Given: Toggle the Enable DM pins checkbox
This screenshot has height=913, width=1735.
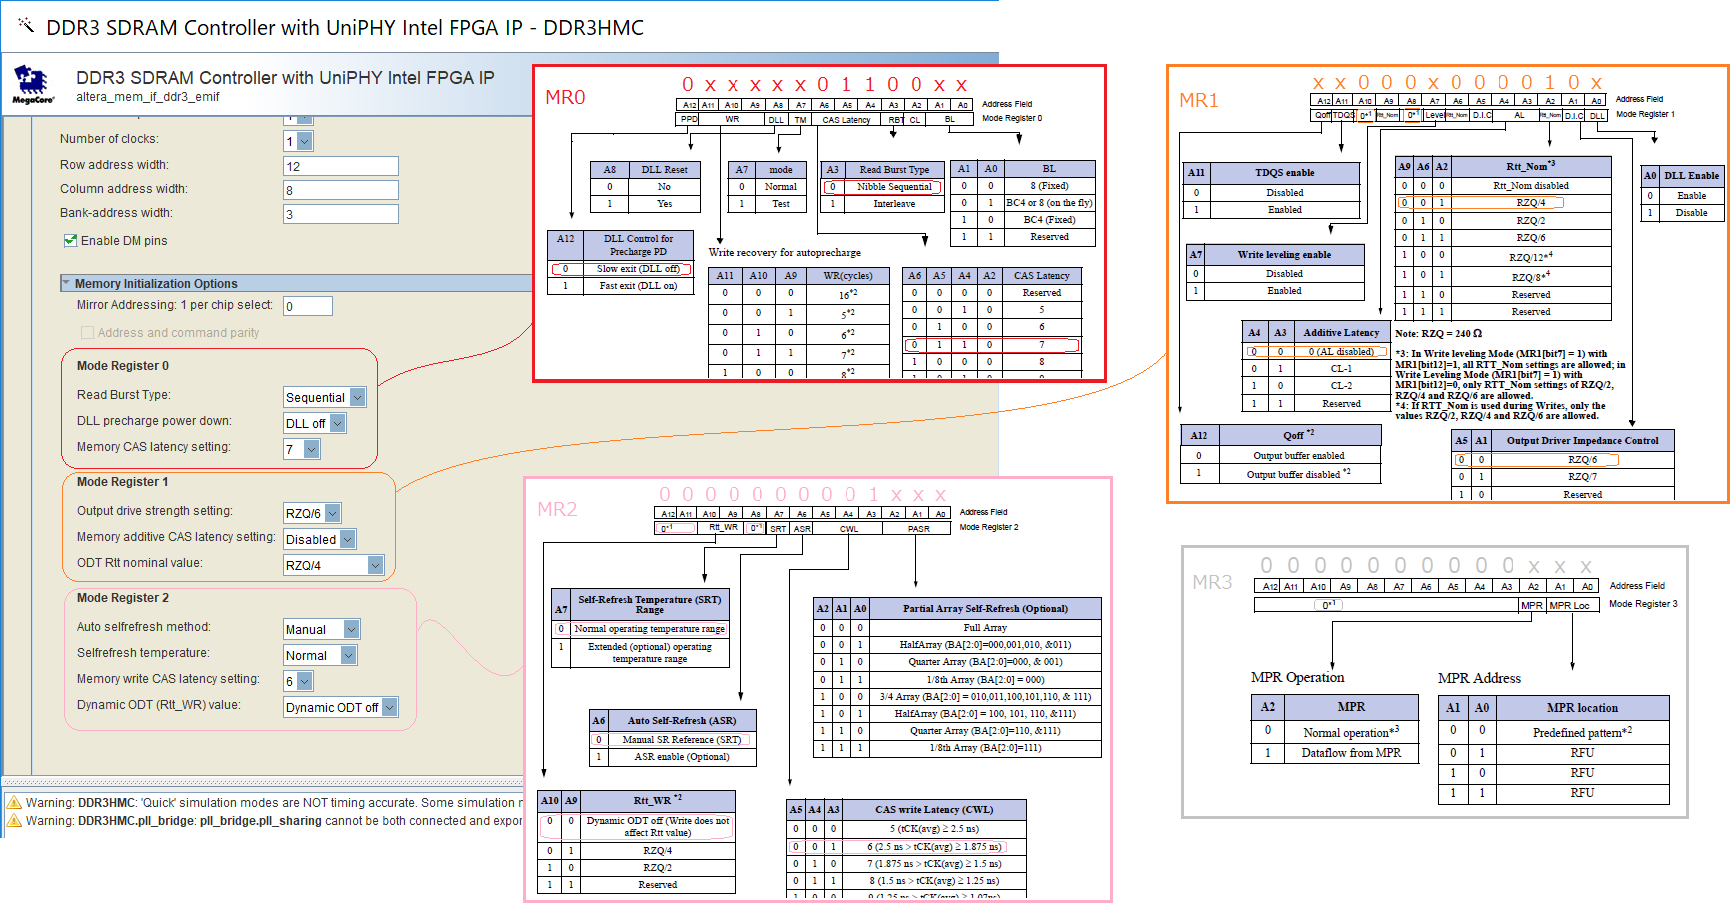Looking at the screenshot, I should point(71,241).
